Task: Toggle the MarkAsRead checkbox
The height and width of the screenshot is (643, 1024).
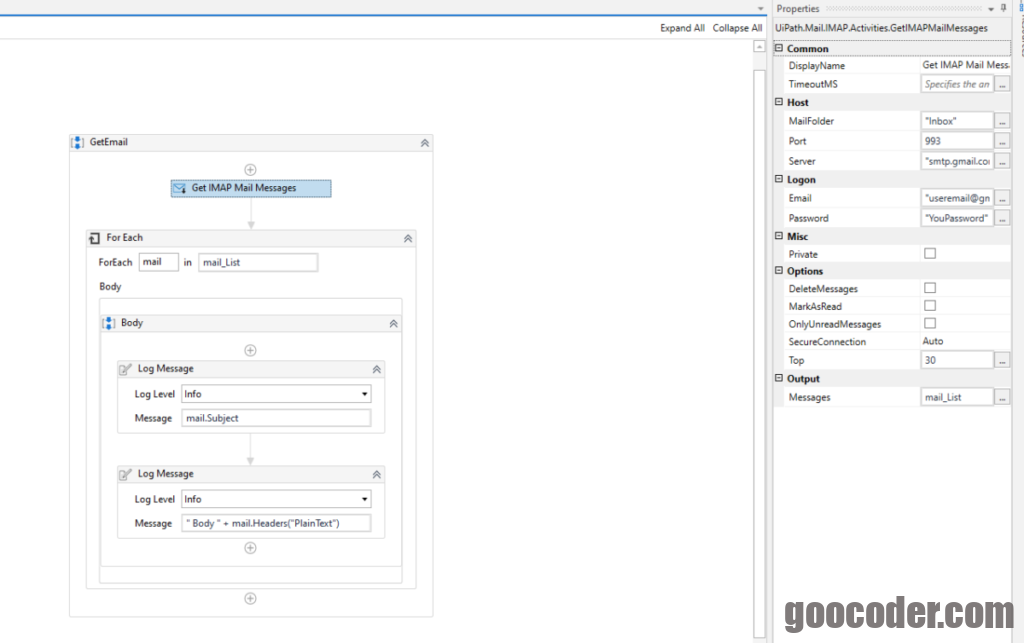Action: click(x=930, y=306)
